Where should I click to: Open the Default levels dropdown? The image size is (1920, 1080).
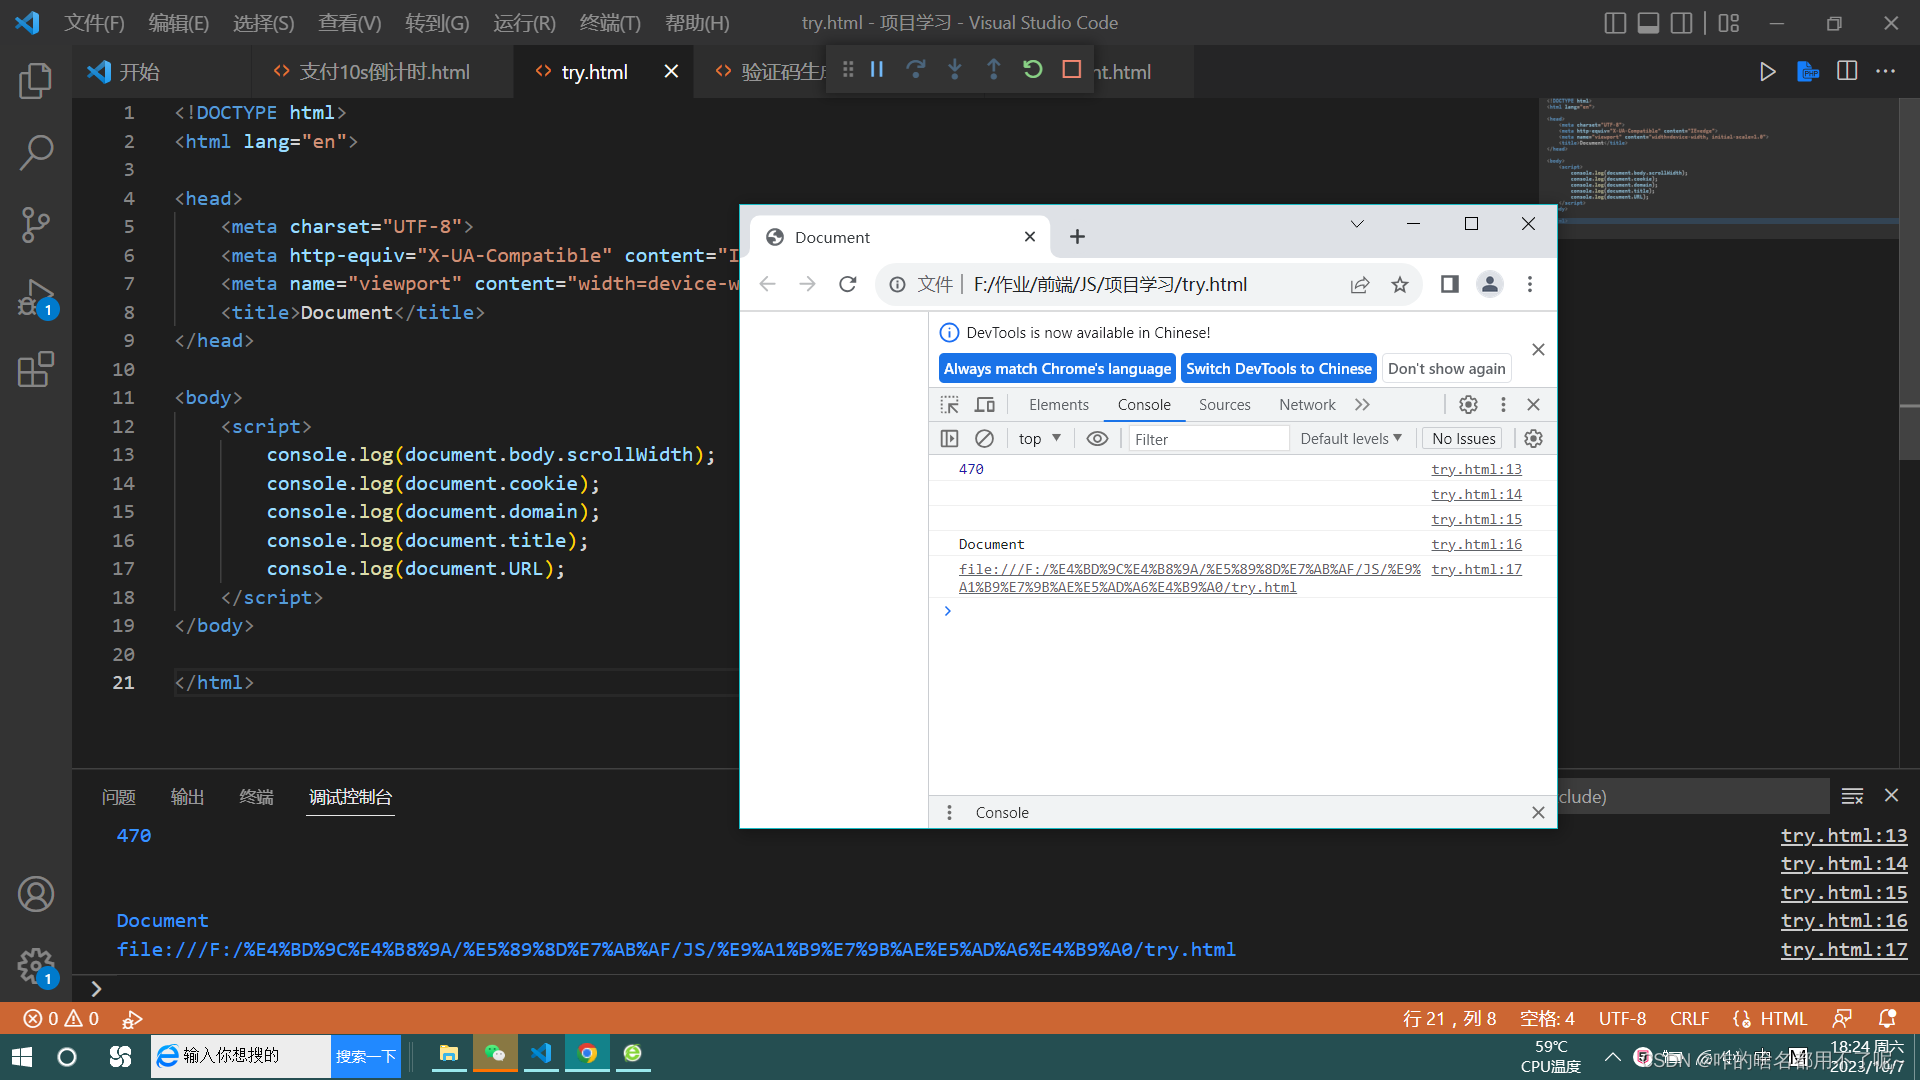1351,438
